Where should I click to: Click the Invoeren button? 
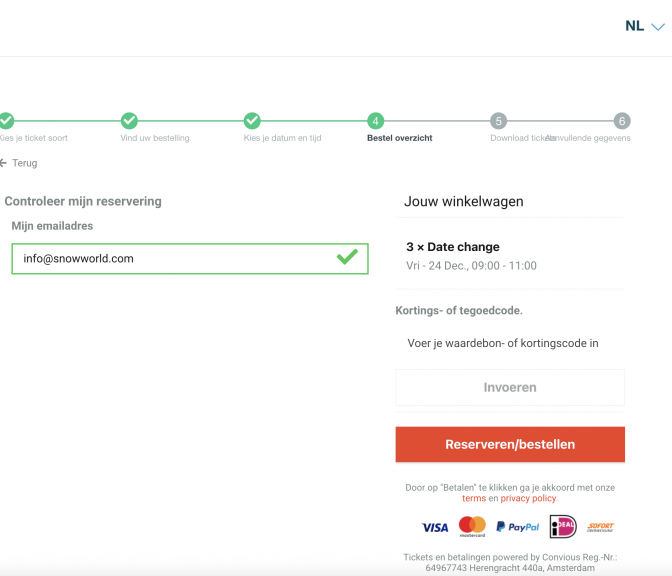tap(510, 387)
